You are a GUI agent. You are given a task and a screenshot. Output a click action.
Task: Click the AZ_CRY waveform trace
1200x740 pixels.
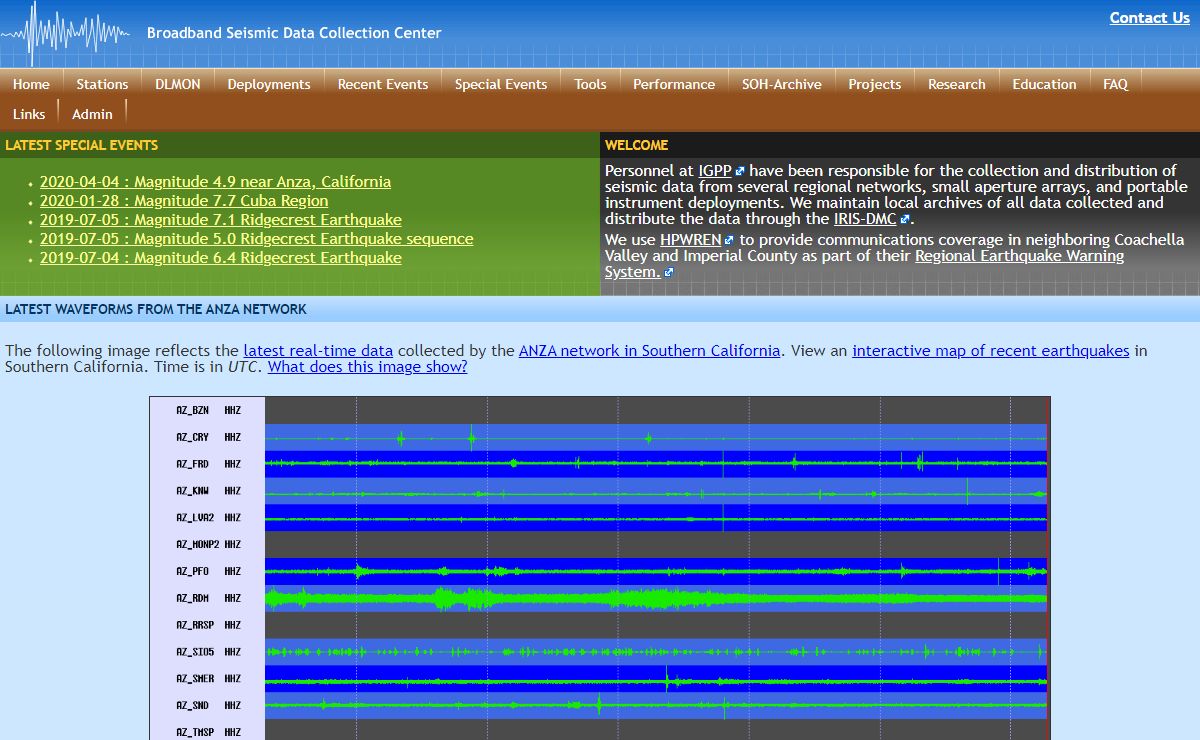point(656,437)
